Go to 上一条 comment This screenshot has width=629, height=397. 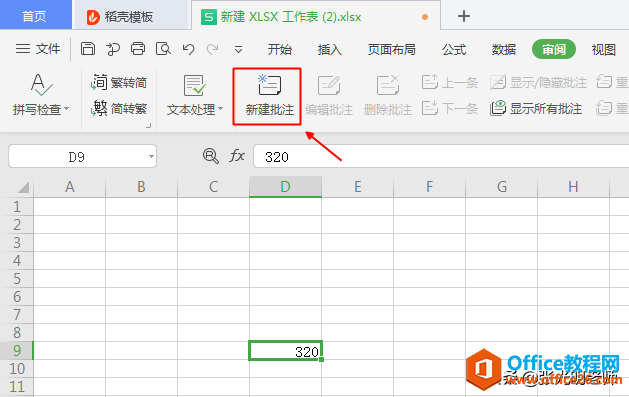click(450, 83)
